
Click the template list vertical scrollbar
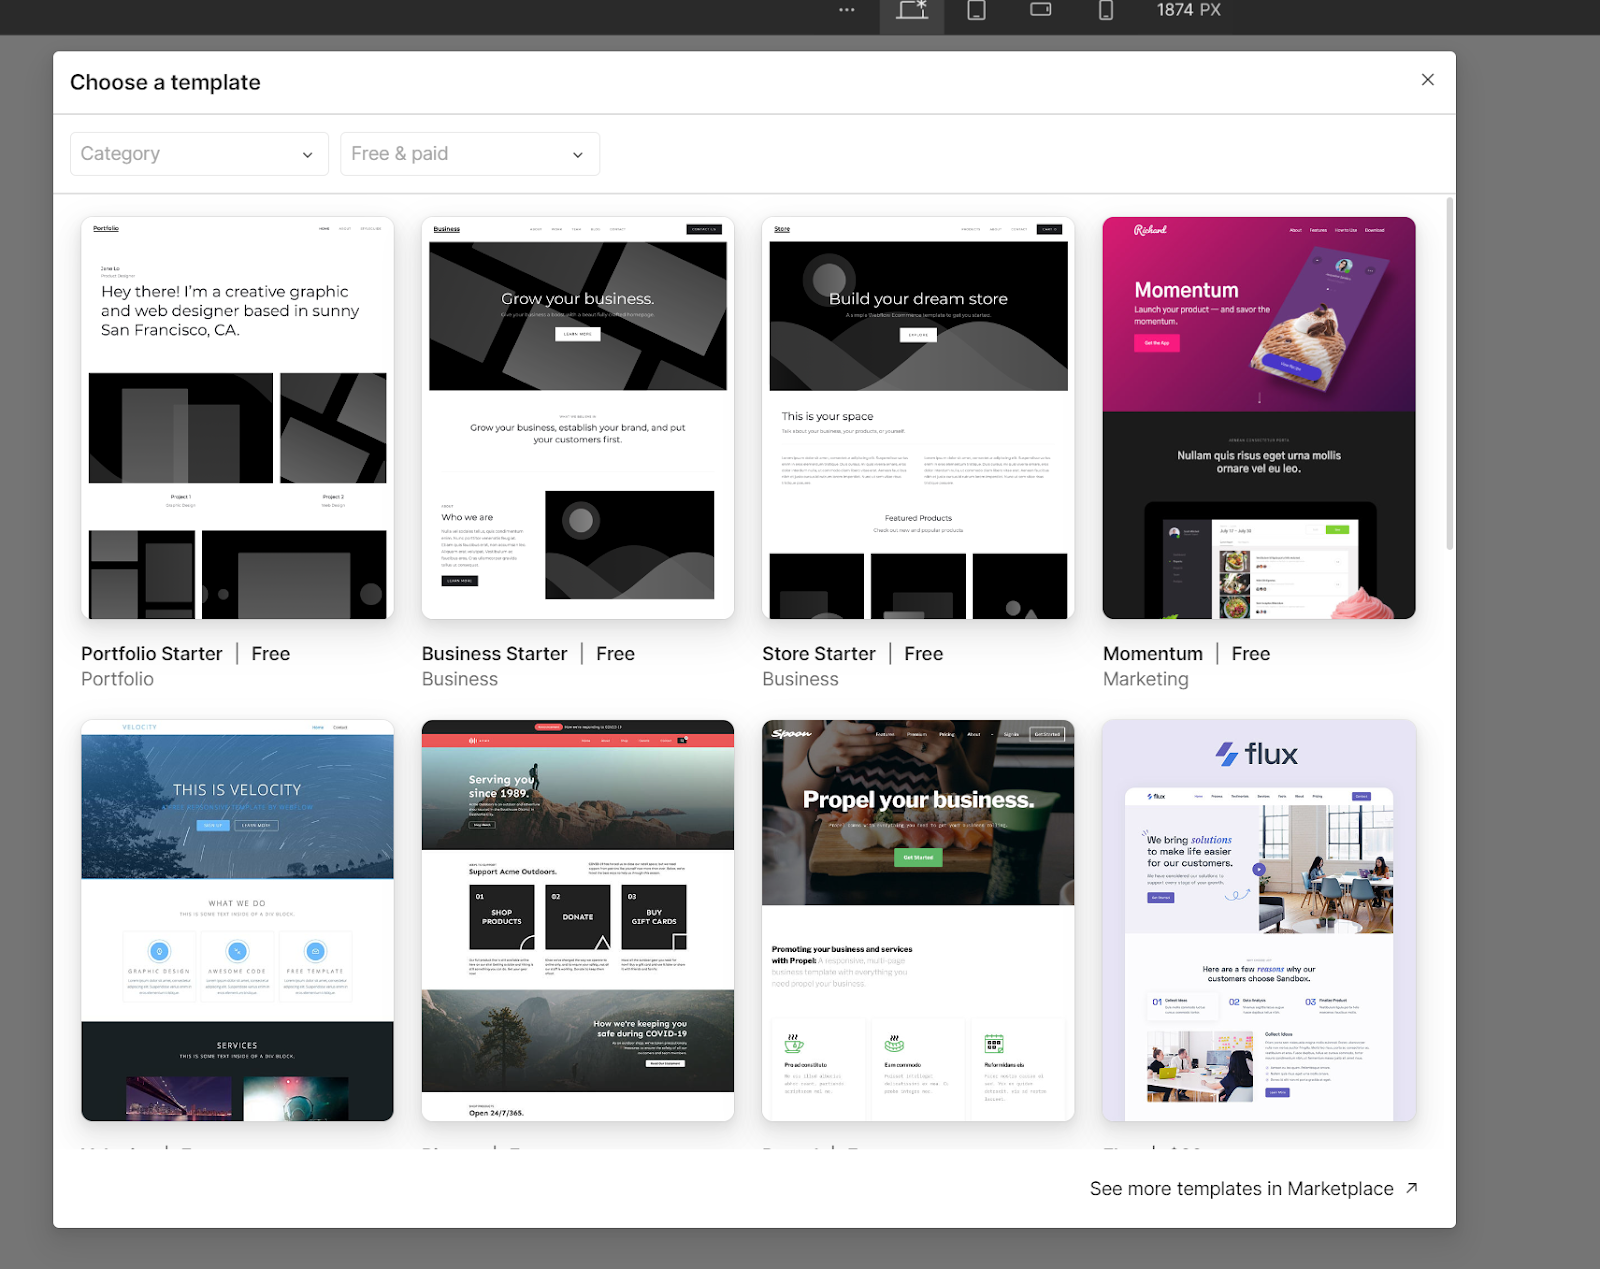coord(1449,374)
